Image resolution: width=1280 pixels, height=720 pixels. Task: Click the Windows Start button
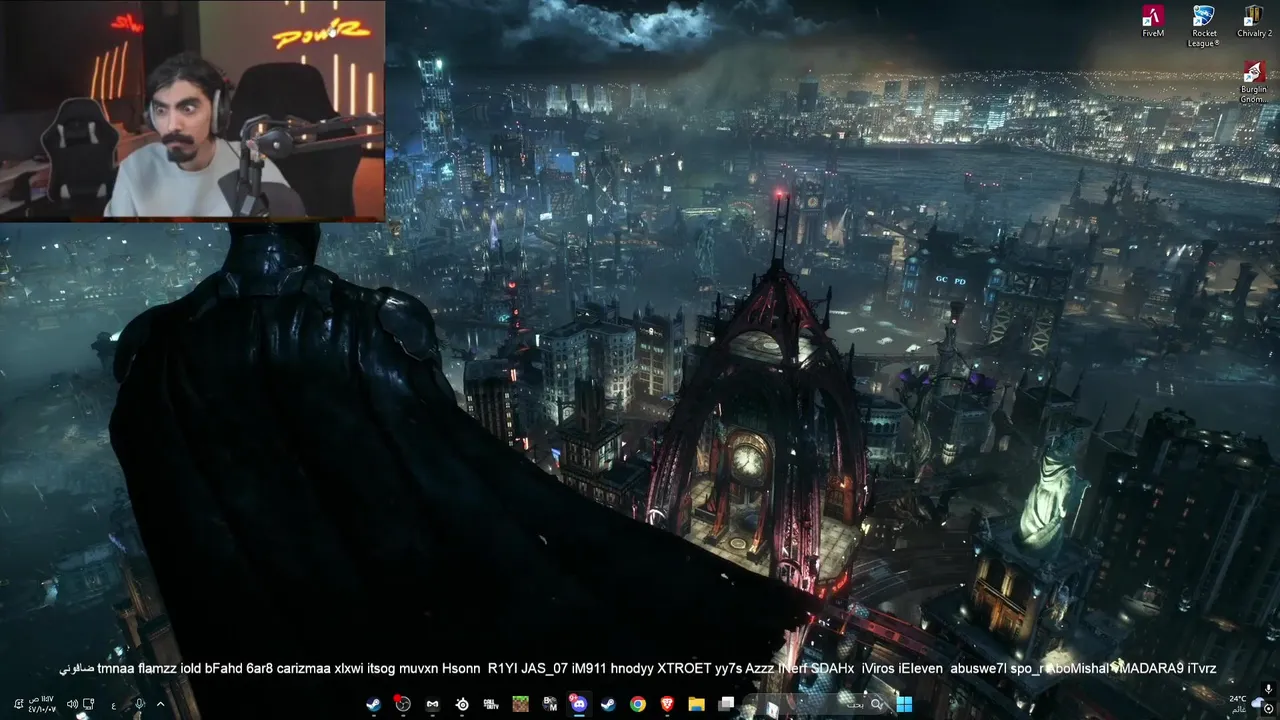[x=904, y=704]
